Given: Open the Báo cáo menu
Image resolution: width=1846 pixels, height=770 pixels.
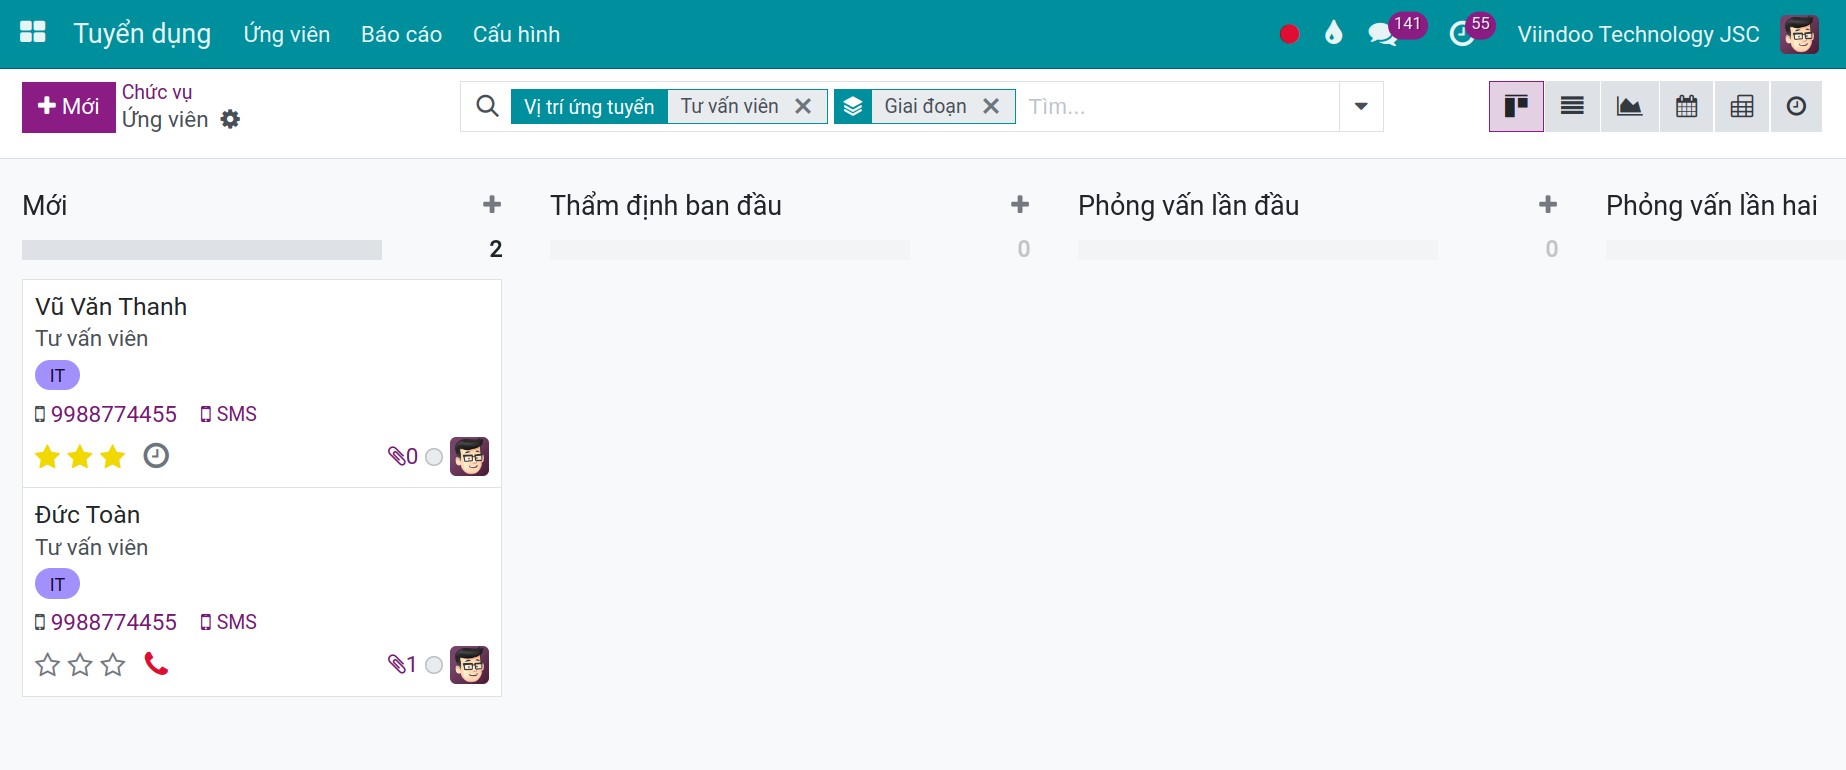Looking at the screenshot, I should point(401,34).
